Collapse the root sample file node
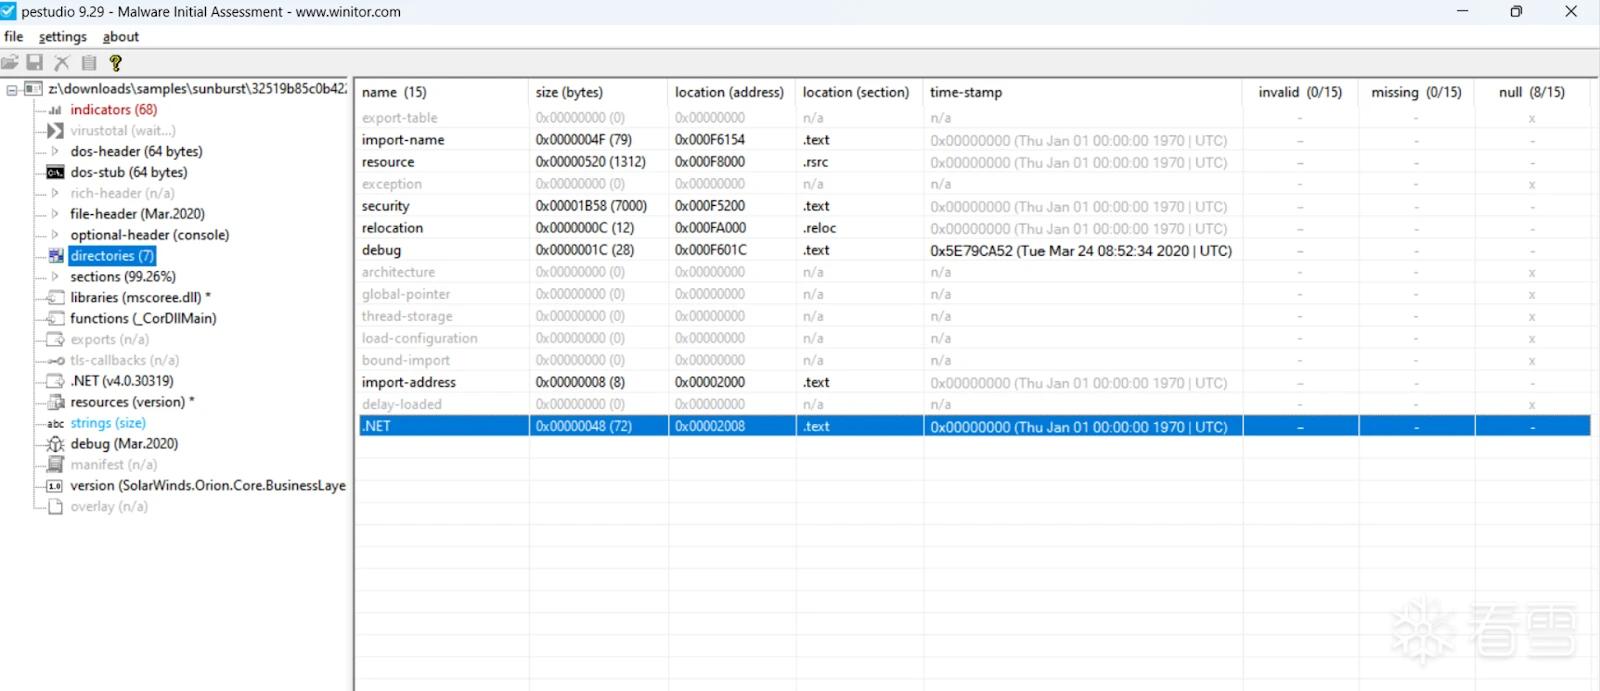 point(12,89)
